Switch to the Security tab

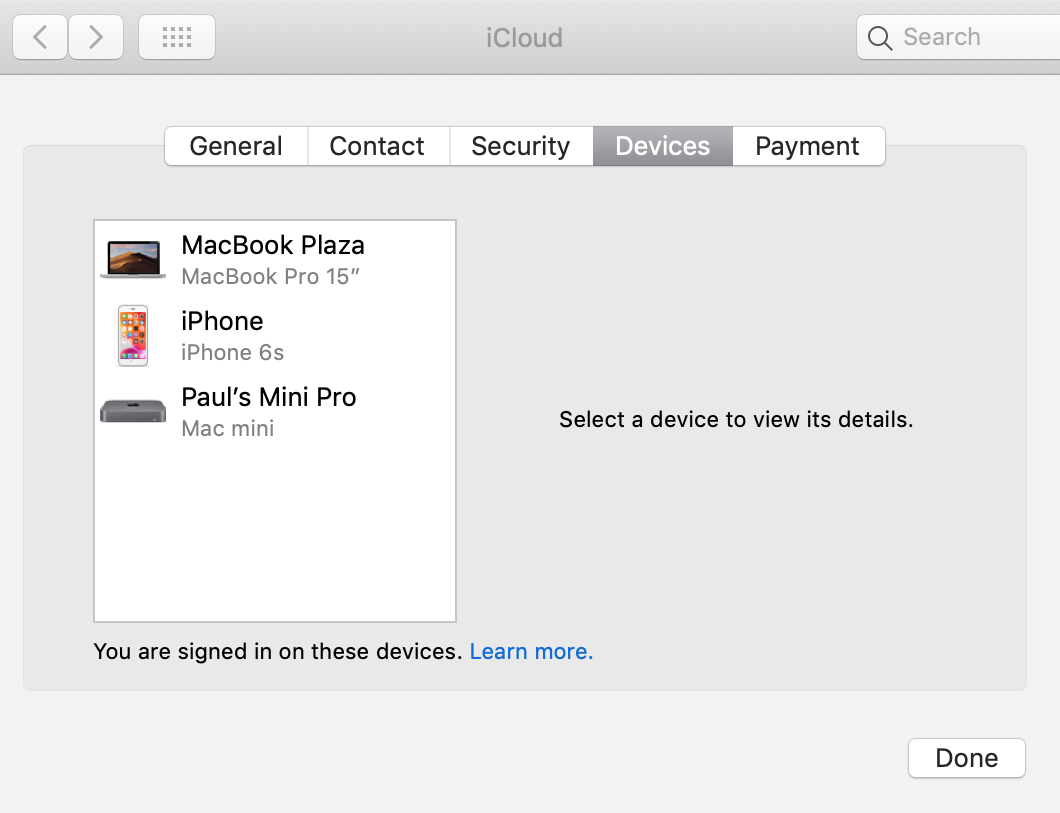click(x=521, y=146)
